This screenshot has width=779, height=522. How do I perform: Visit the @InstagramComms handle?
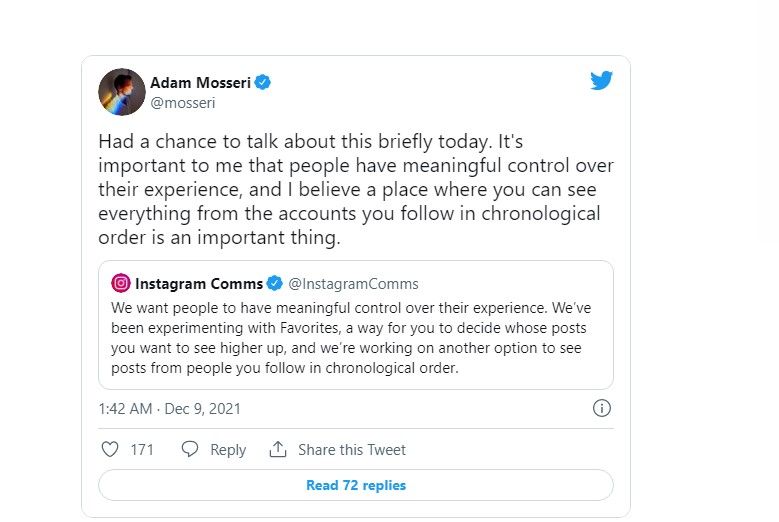click(x=353, y=284)
